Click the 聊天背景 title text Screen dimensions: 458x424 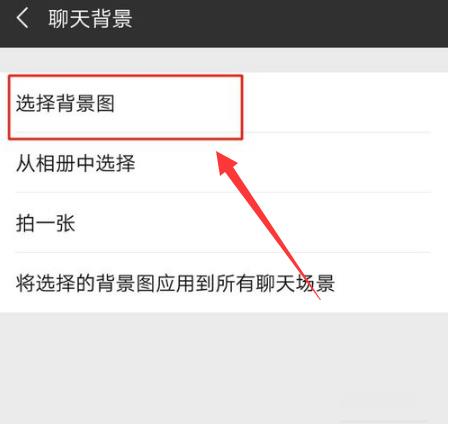pos(90,18)
